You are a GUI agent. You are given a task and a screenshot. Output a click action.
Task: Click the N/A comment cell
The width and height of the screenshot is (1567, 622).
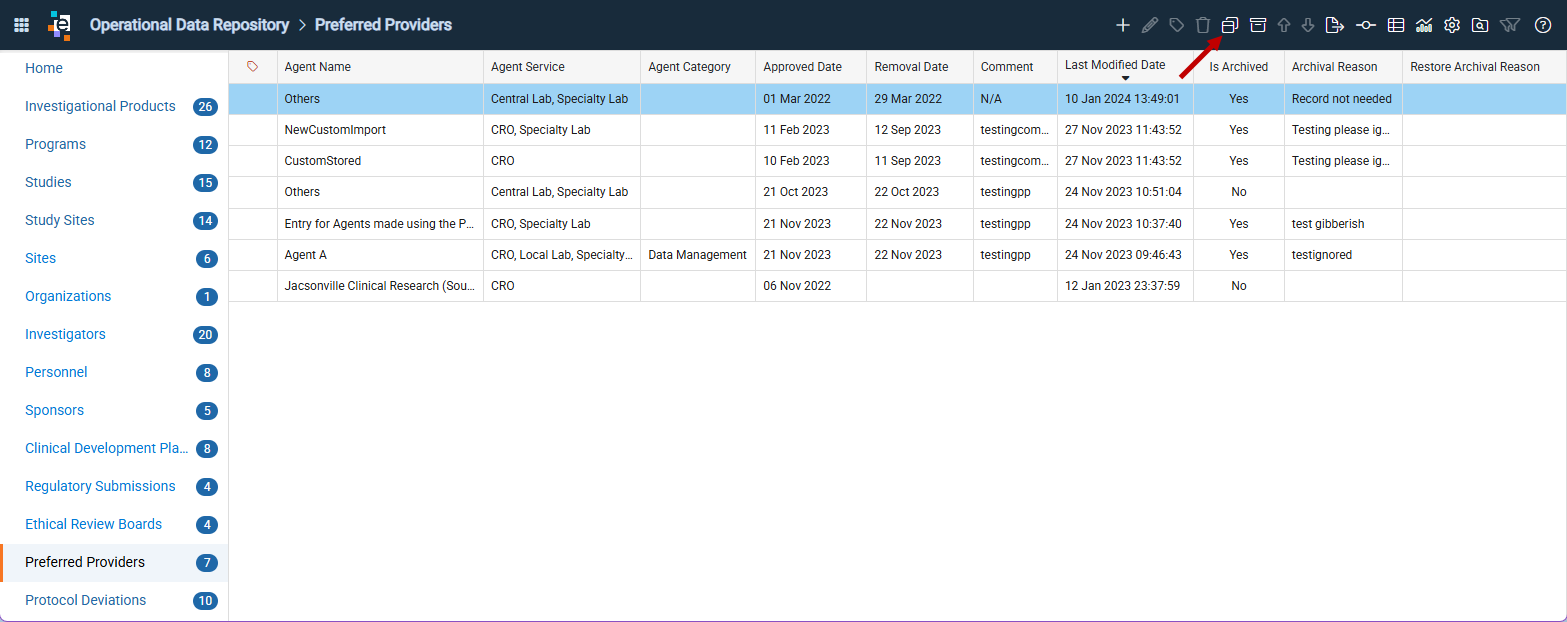coord(1015,99)
